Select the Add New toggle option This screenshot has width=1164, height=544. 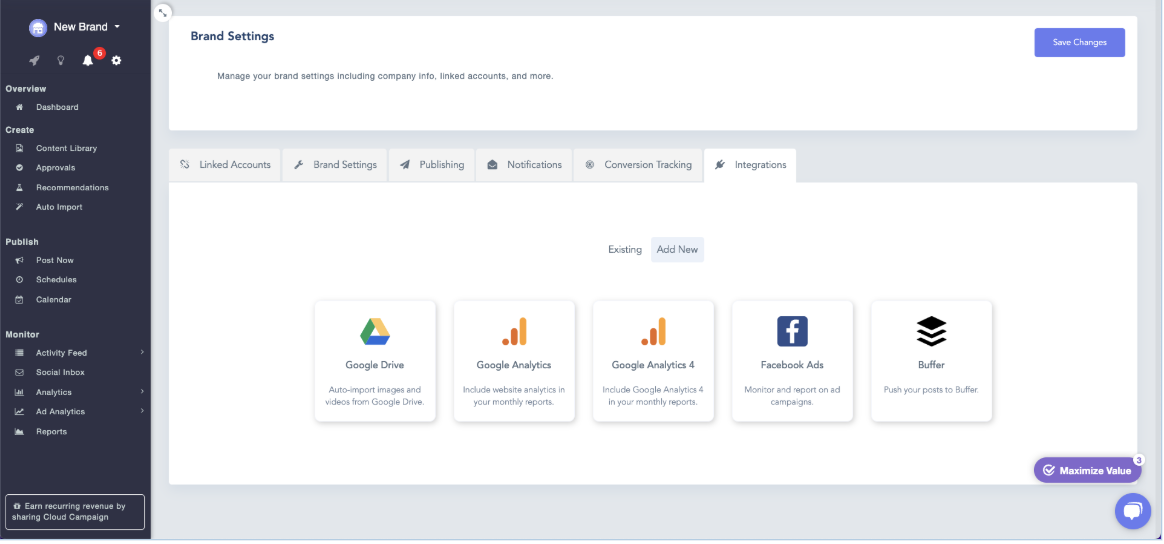tap(677, 250)
